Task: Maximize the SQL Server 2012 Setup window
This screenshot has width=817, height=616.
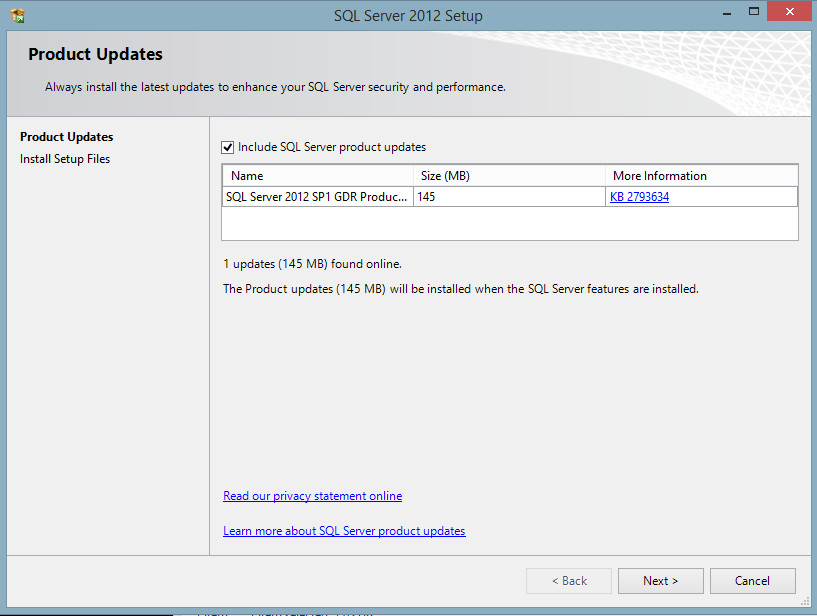Action: pyautogui.click(x=754, y=11)
